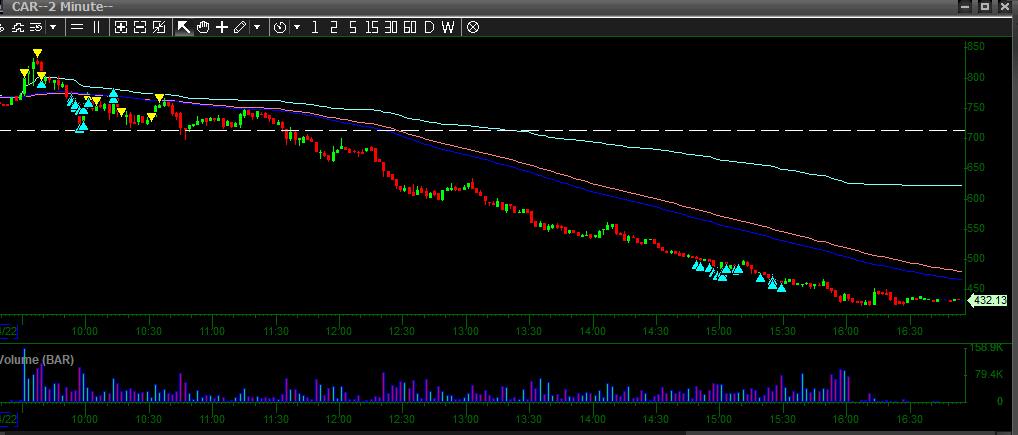Click the 600 price axis label
This screenshot has height=435, width=1018.
tap(976, 198)
